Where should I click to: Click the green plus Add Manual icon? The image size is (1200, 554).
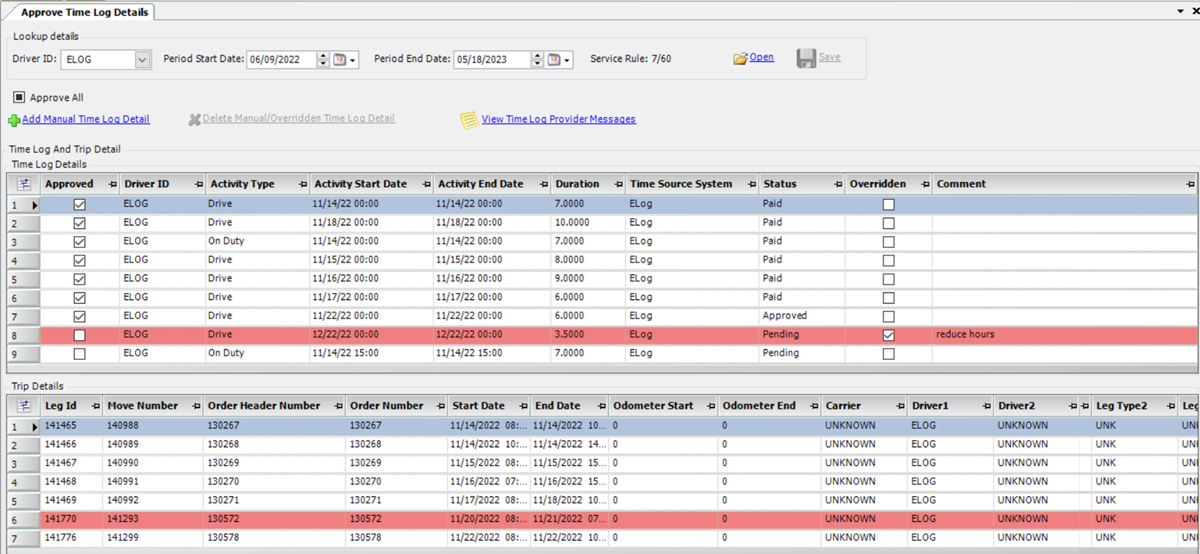pos(14,120)
